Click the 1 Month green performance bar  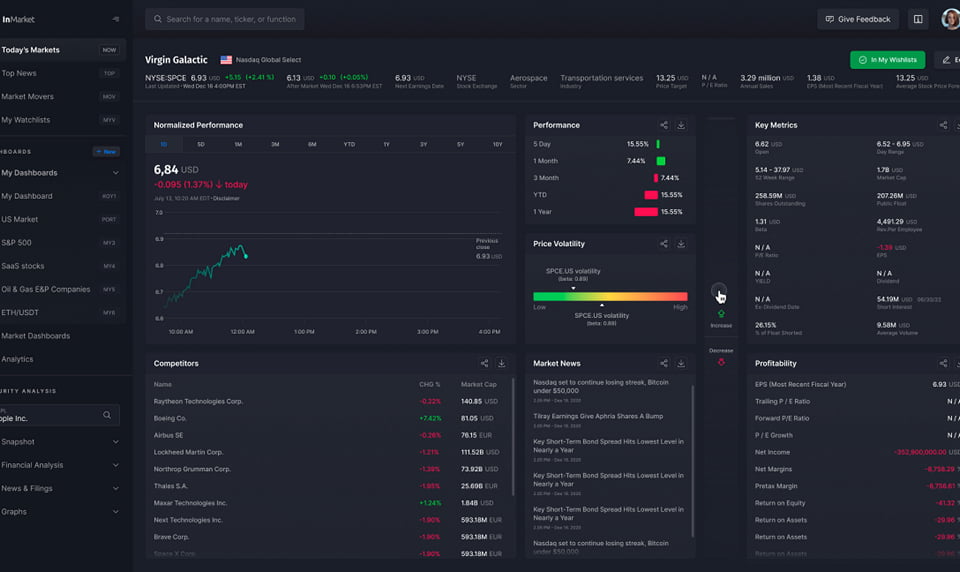click(x=661, y=161)
